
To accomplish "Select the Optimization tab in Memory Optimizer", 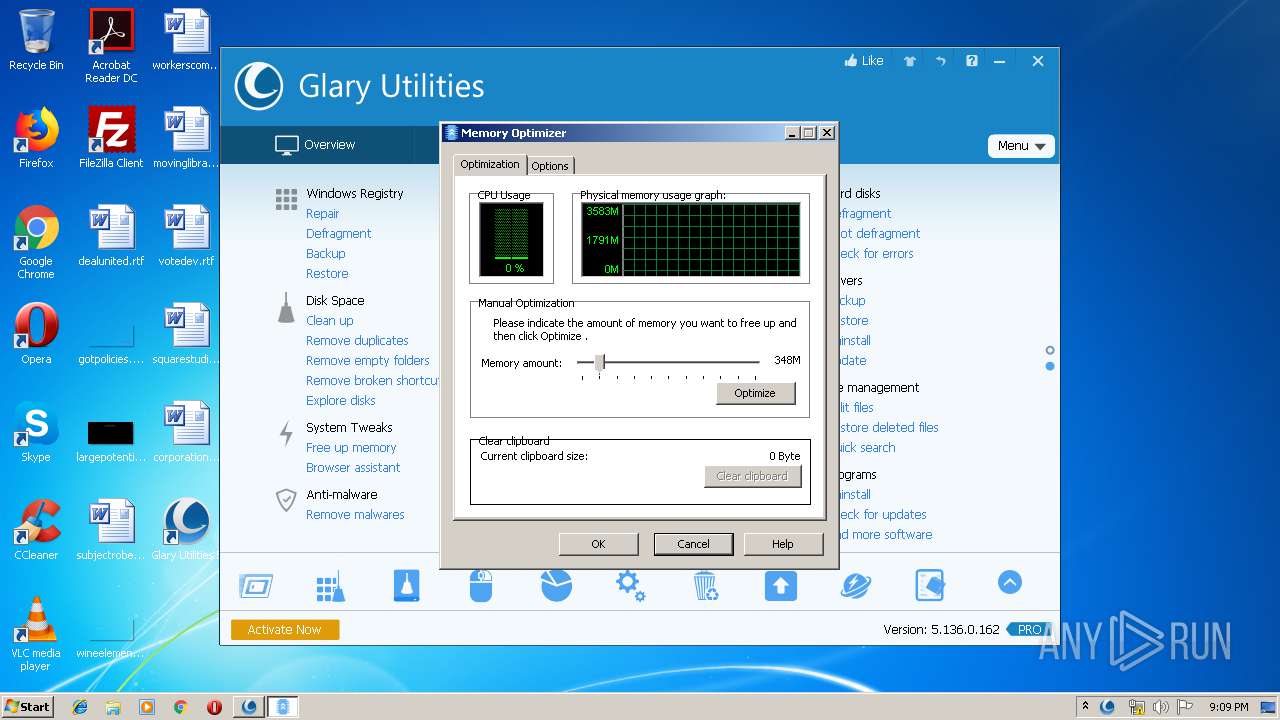I will point(490,164).
